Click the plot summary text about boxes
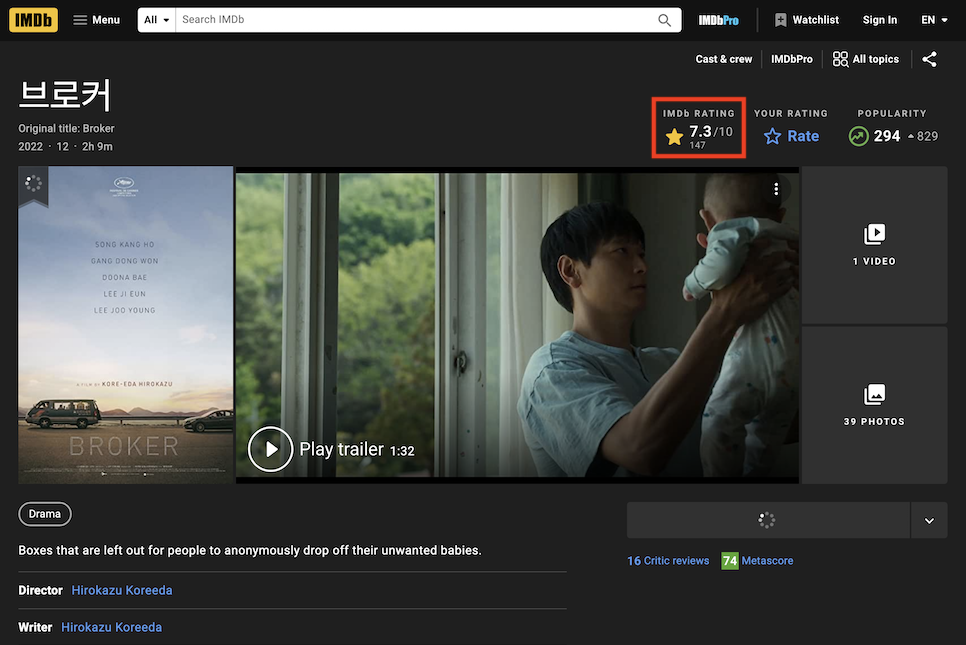The width and height of the screenshot is (966, 645). point(250,550)
